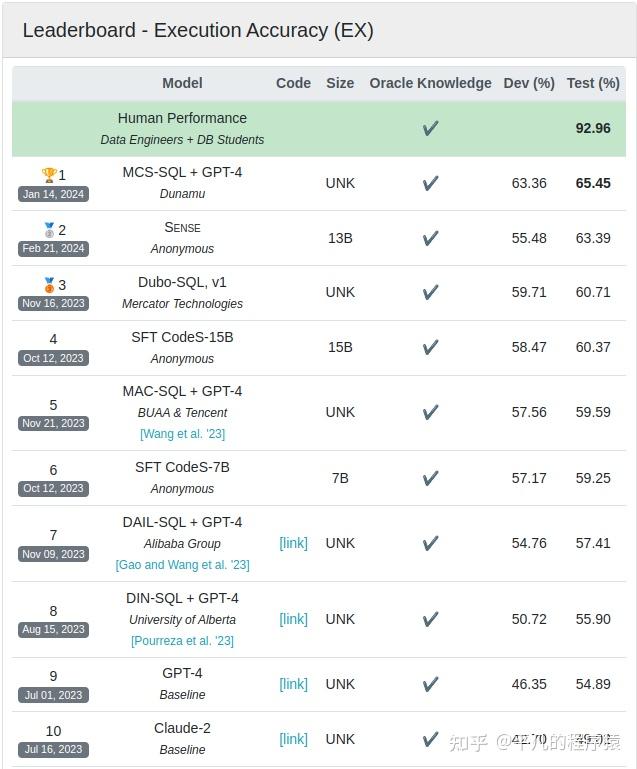Click the checkmark in the DAIL-SQL + GPT-4 row
This screenshot has height=769, width=637.
[x=431, y=543]
